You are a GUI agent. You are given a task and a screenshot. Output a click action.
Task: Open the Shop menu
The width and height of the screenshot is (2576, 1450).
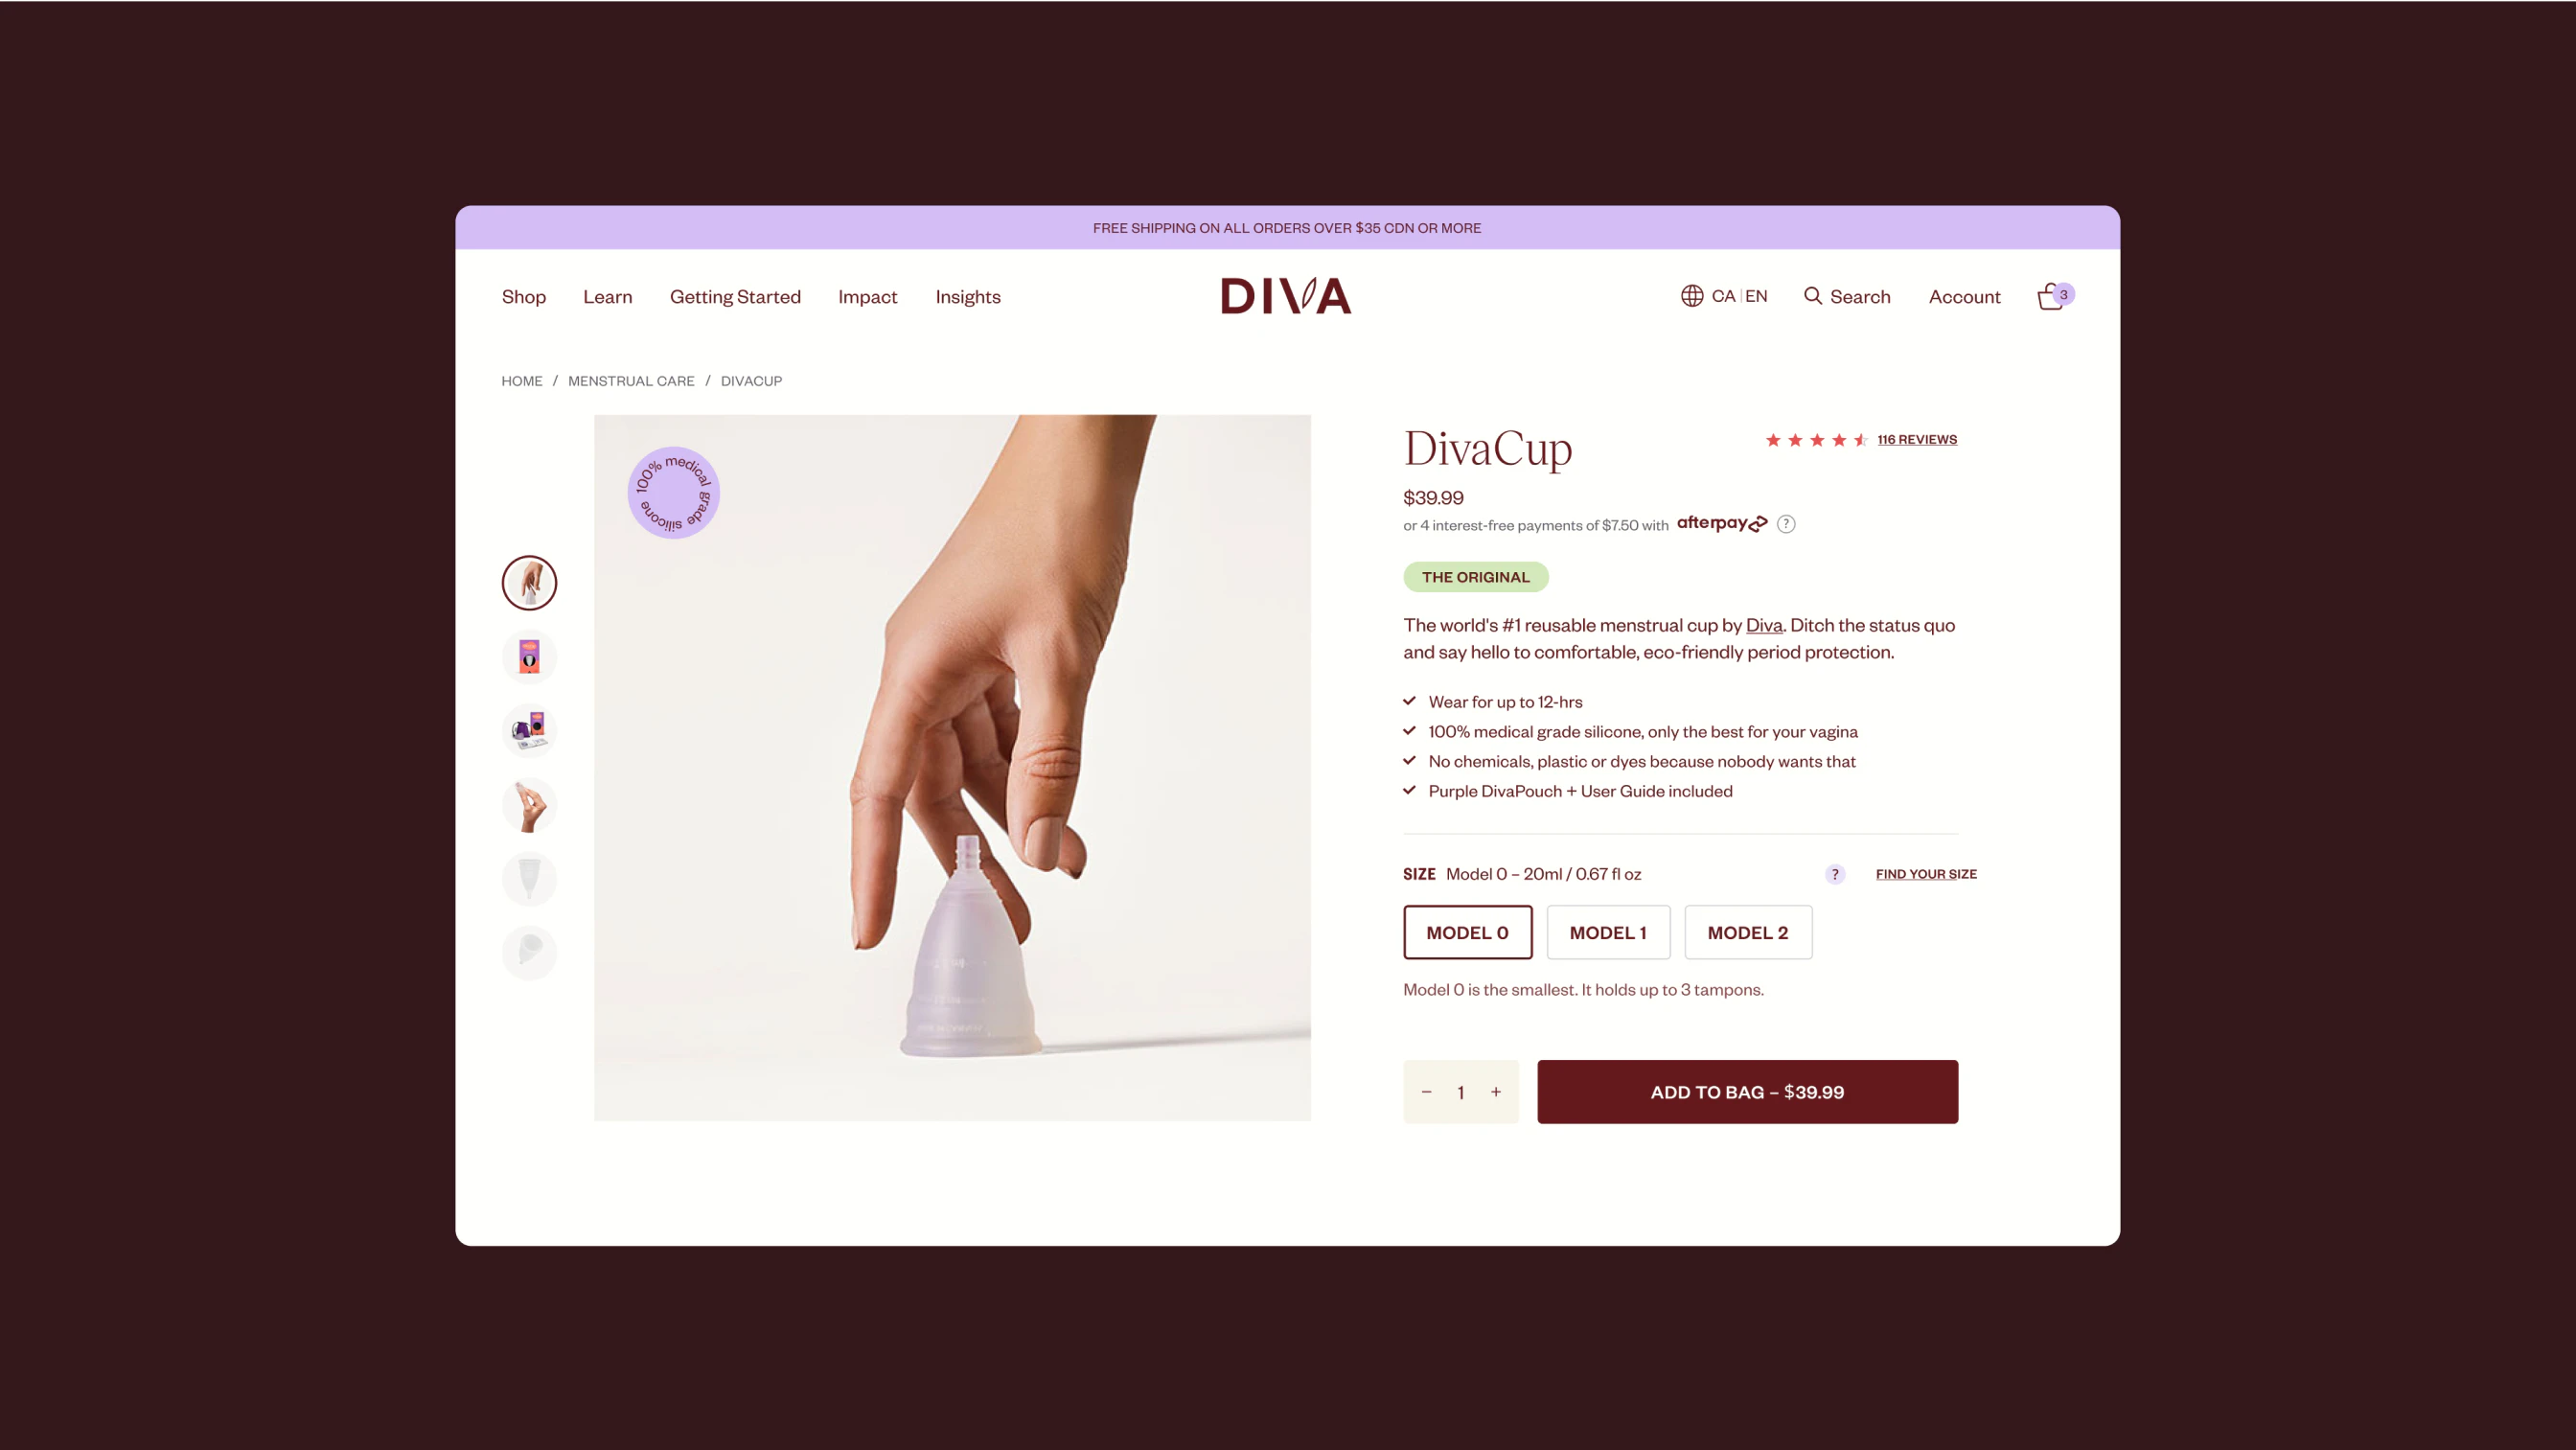pyautogui.click(x=523, y=297)
